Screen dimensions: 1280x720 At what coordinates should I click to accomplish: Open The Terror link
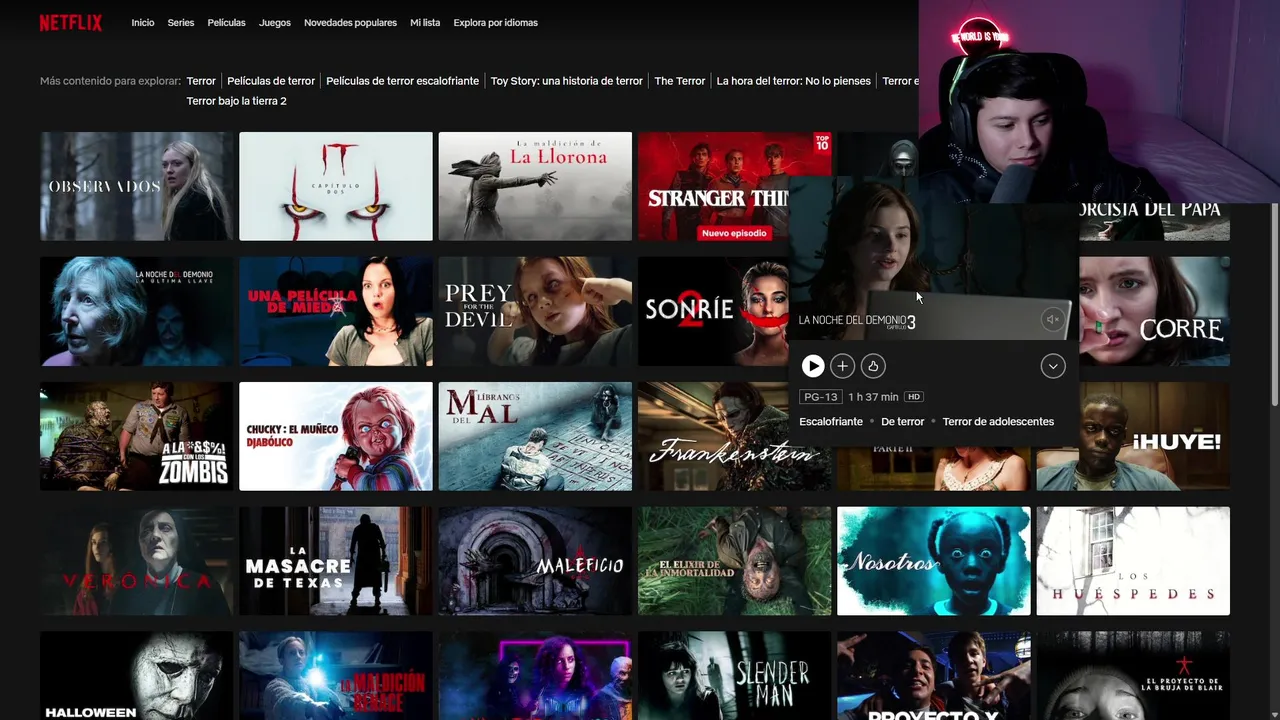680,81
